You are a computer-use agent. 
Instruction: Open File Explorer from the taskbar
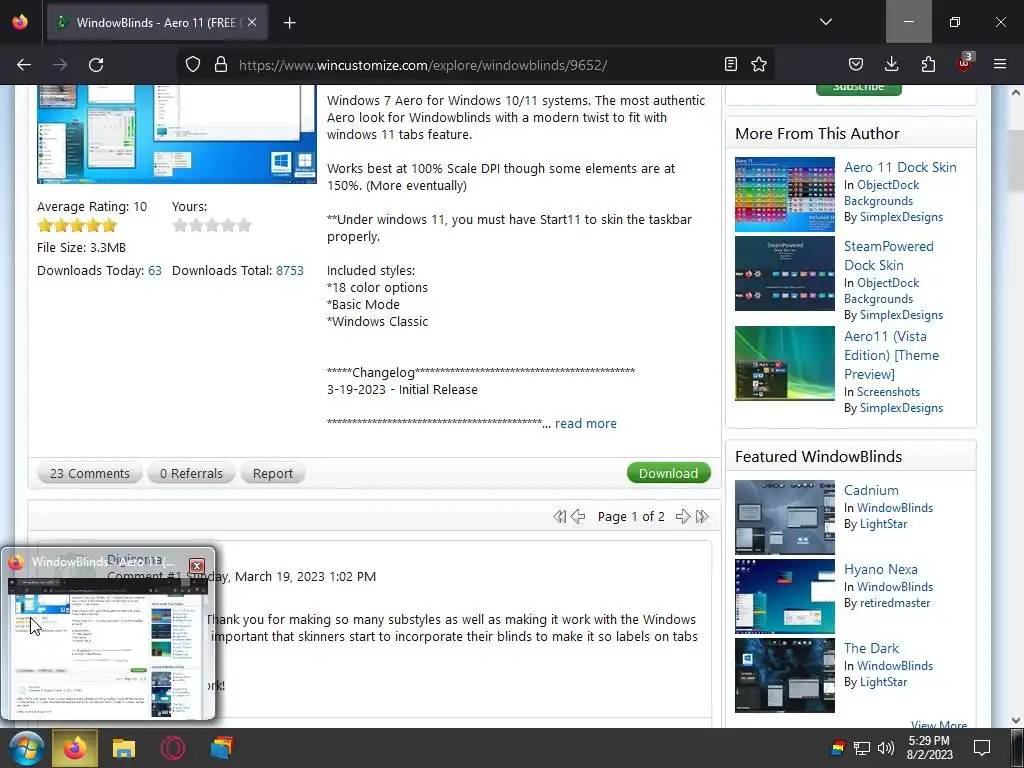pos(123,748)
